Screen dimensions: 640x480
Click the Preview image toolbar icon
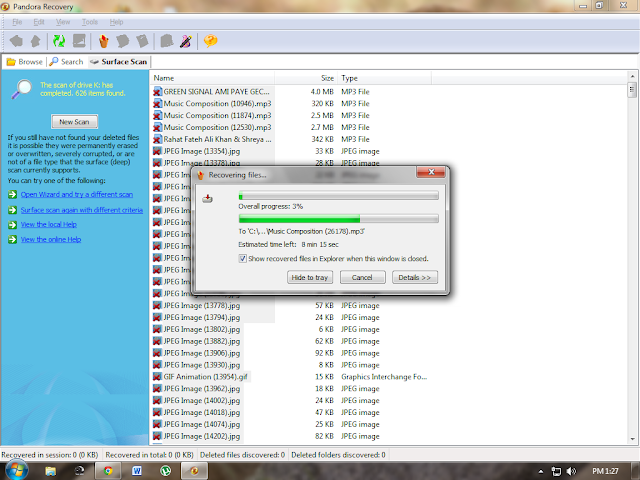click(x=79, y=41)
